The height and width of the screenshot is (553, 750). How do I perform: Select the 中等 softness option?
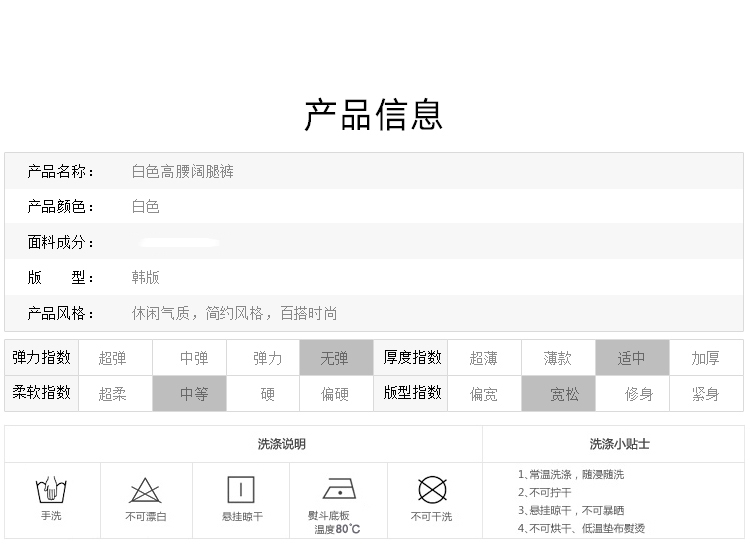pyautogui.click(x=194, y=394)
